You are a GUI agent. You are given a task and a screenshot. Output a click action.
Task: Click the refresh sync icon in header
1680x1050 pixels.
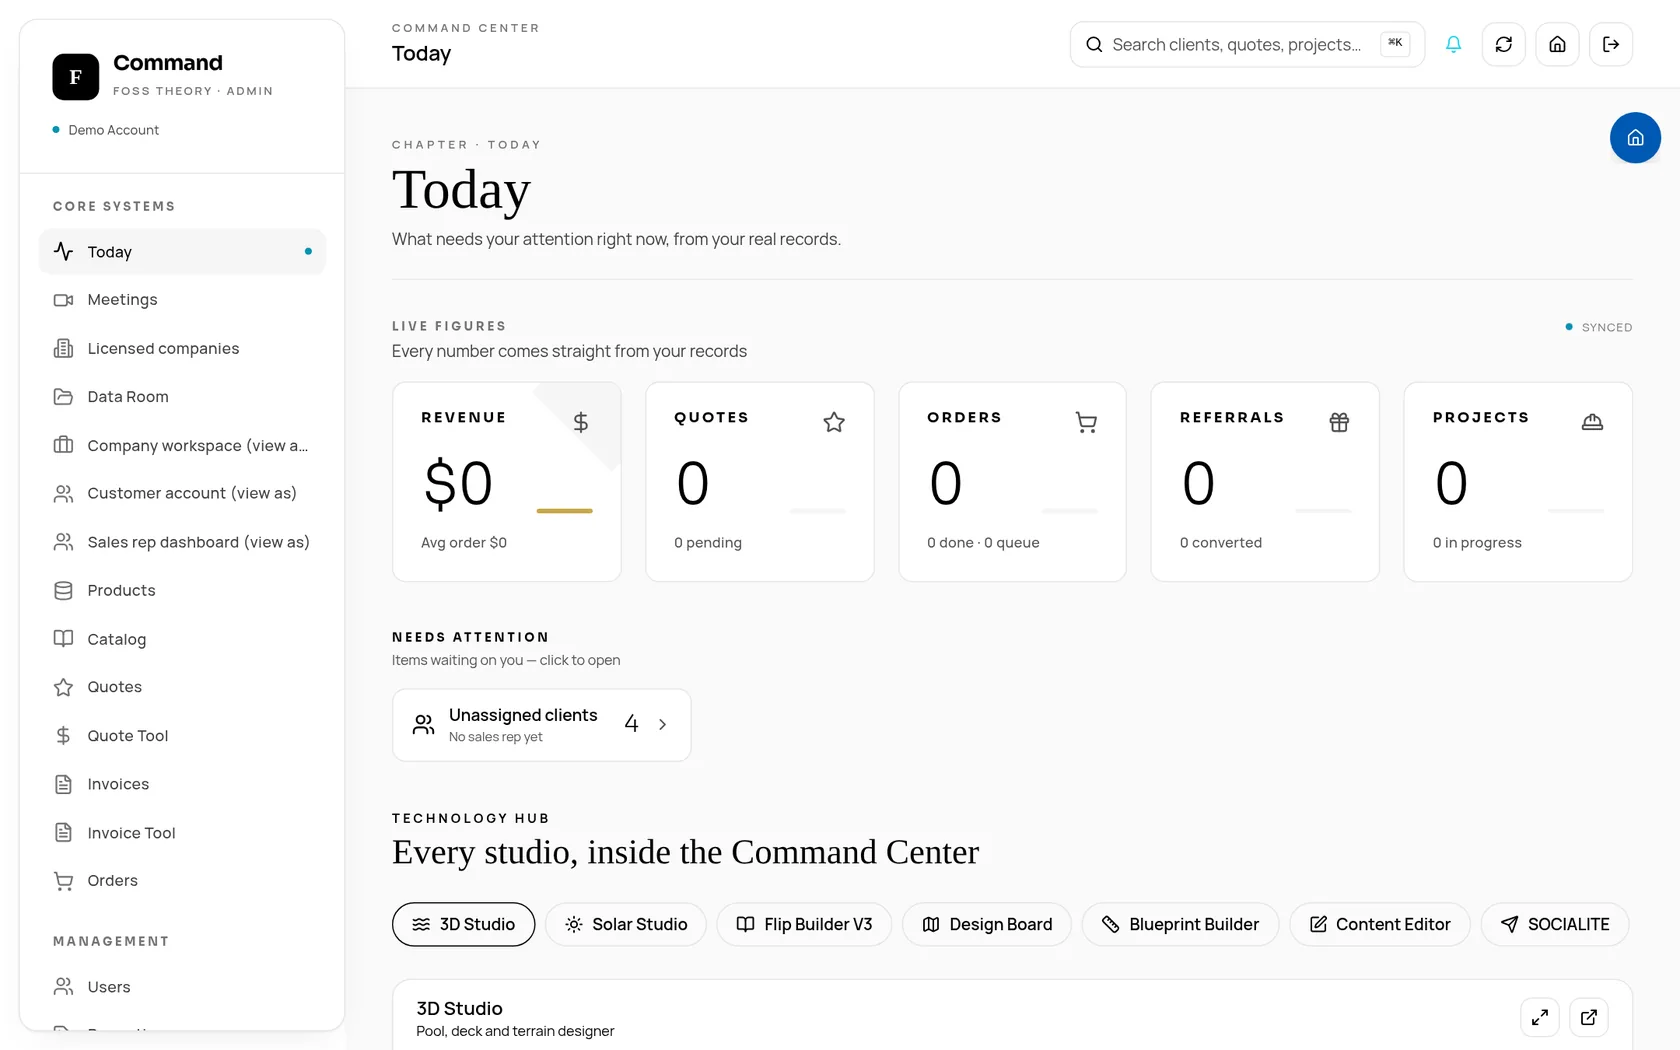coord(1503,44)
